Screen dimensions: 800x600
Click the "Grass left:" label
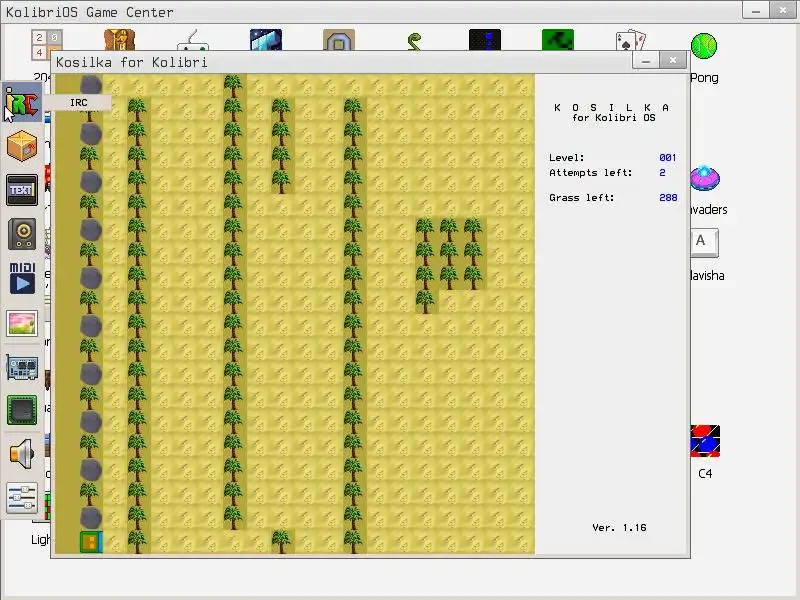click(x=582, y=197)
